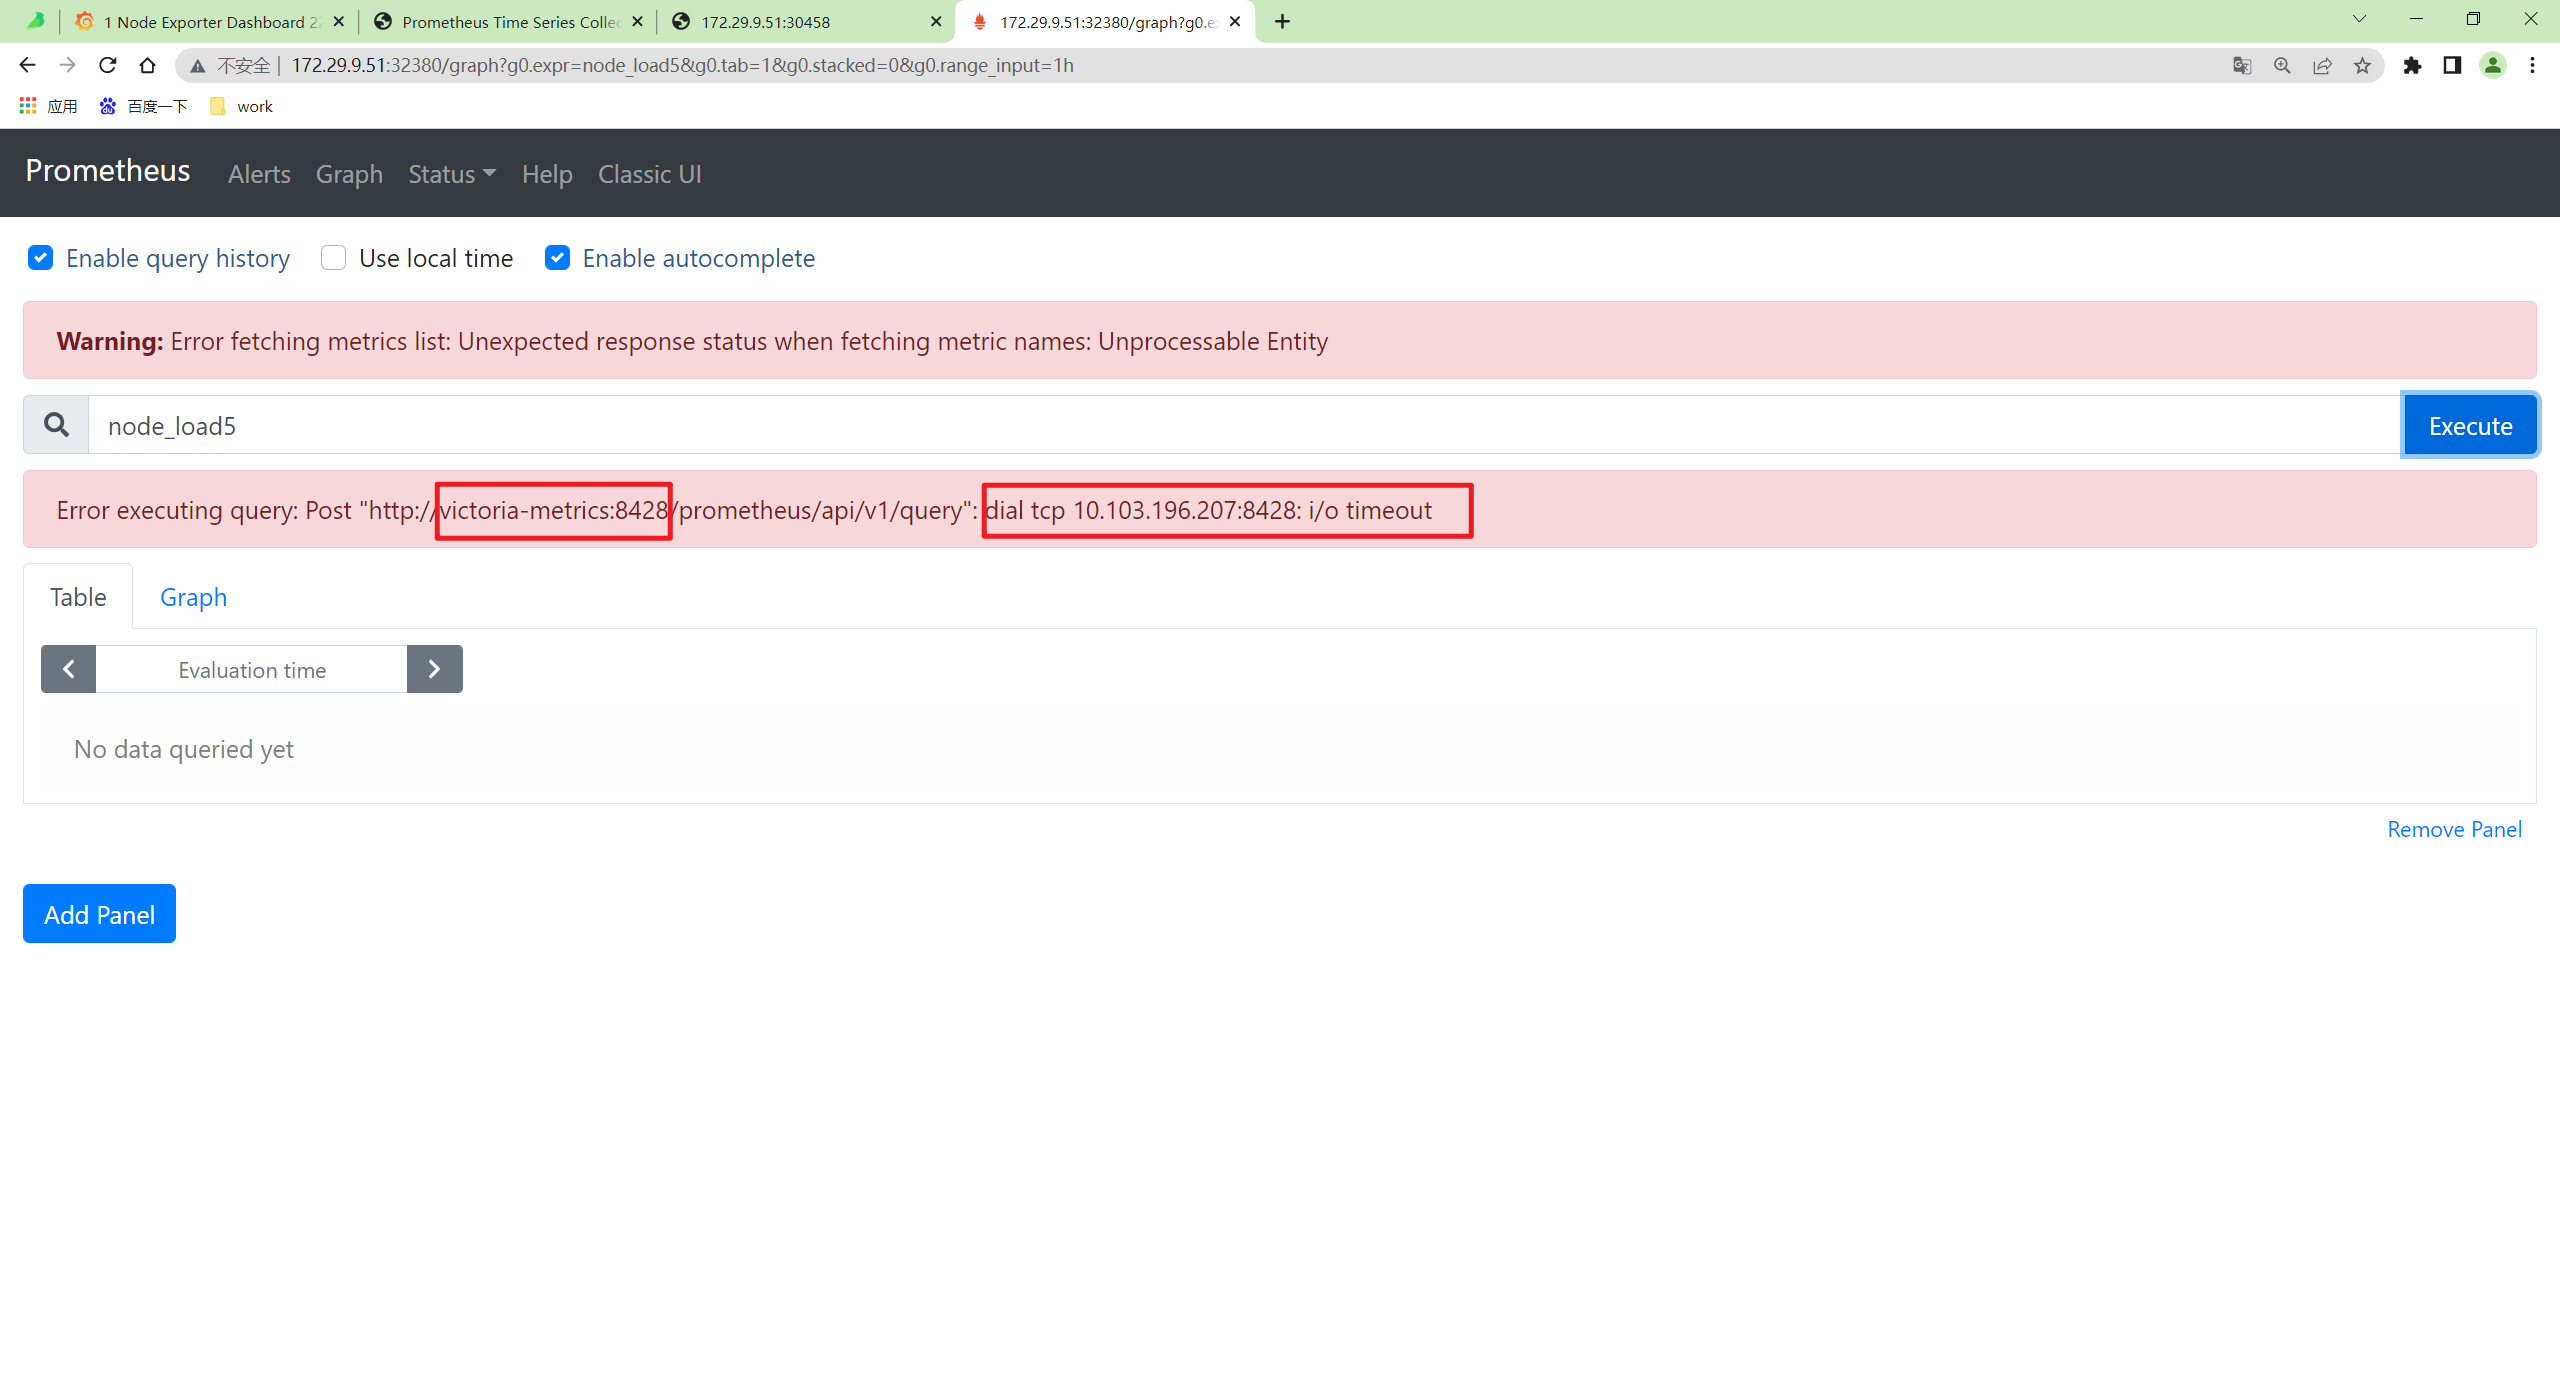Click the translate page icon in address bar
The width and height of the screenshot is (2560, 1385).
click(2242, 65)
